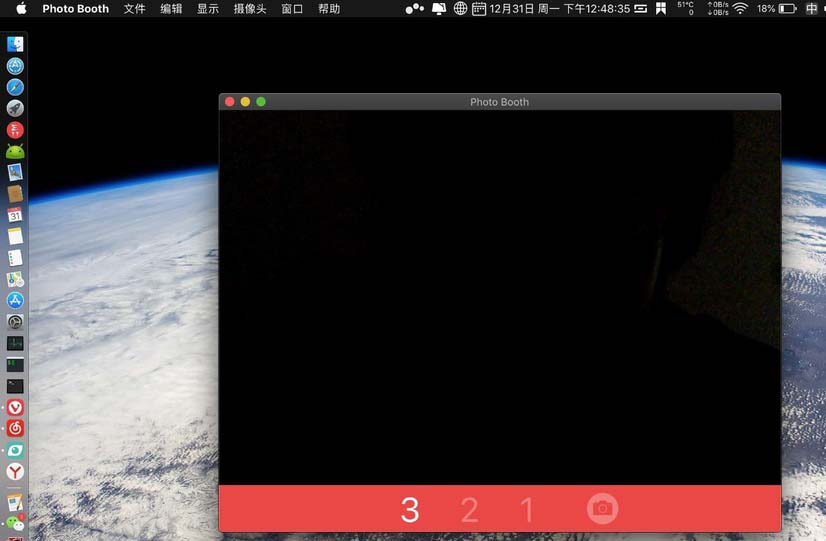Open the 显示 menu
The image size is (826, 541).
(x=208, y=9)
